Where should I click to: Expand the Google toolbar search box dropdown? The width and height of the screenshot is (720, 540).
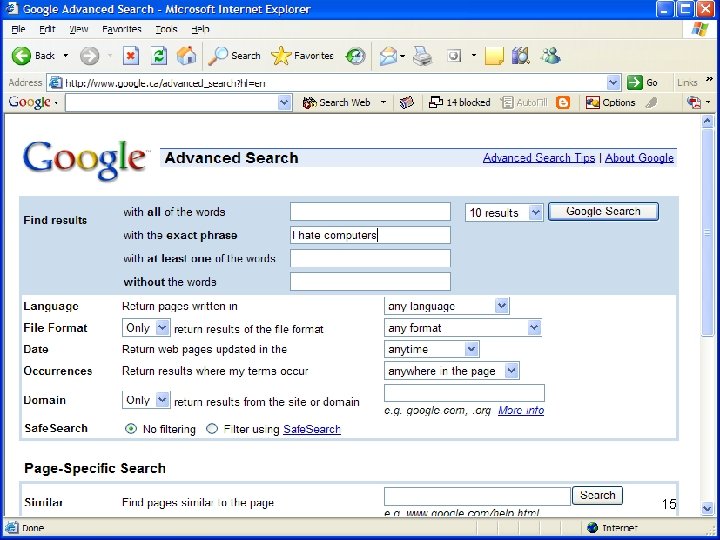click(284, 102)
